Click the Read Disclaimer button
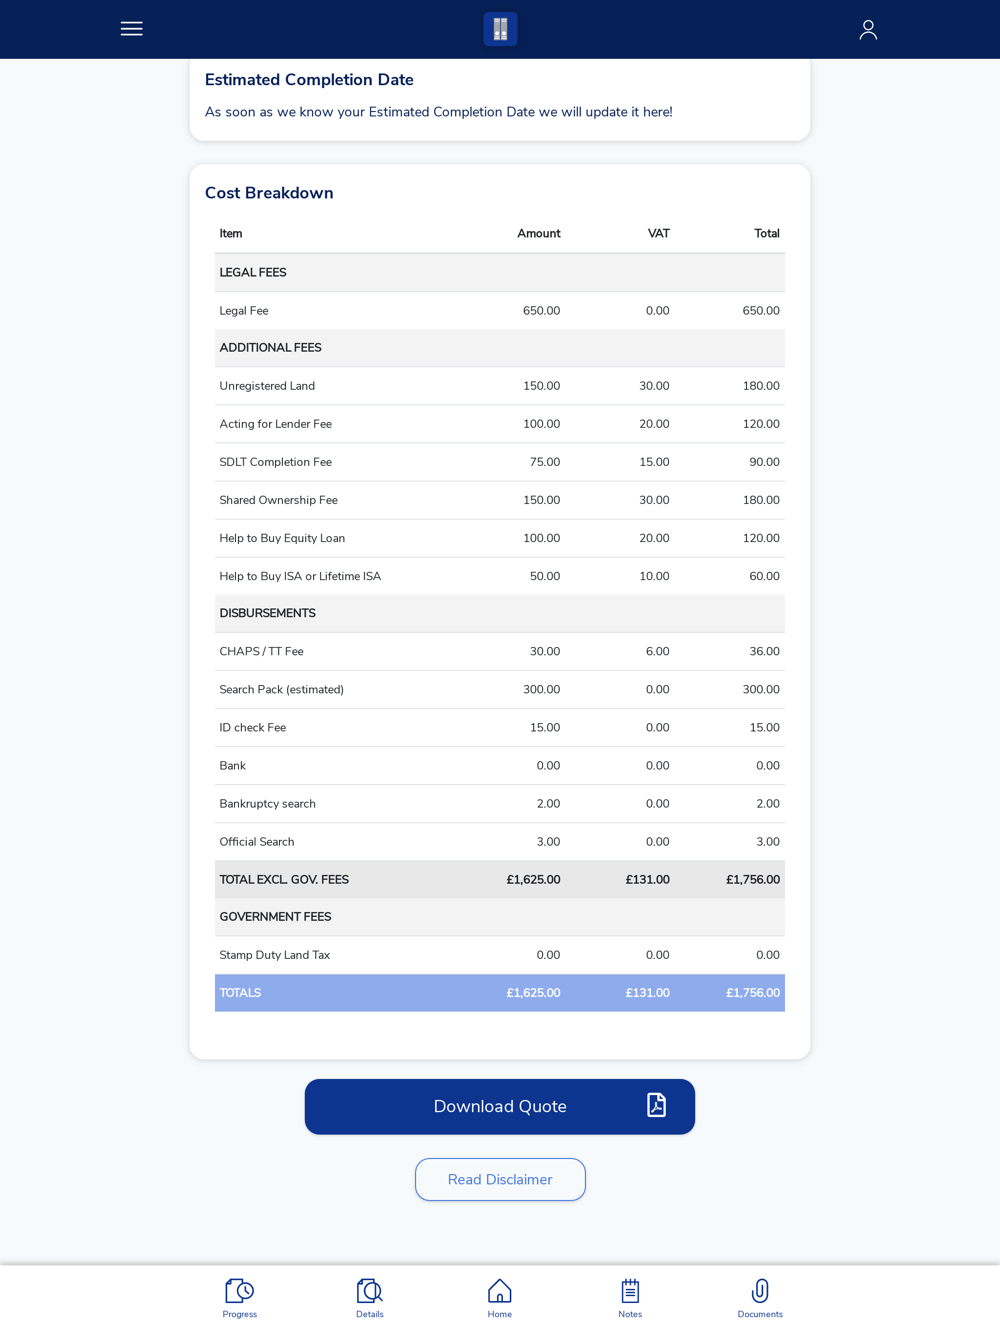The width and height of the screenshot is (1000, 1334). [x=500, y=1179]
